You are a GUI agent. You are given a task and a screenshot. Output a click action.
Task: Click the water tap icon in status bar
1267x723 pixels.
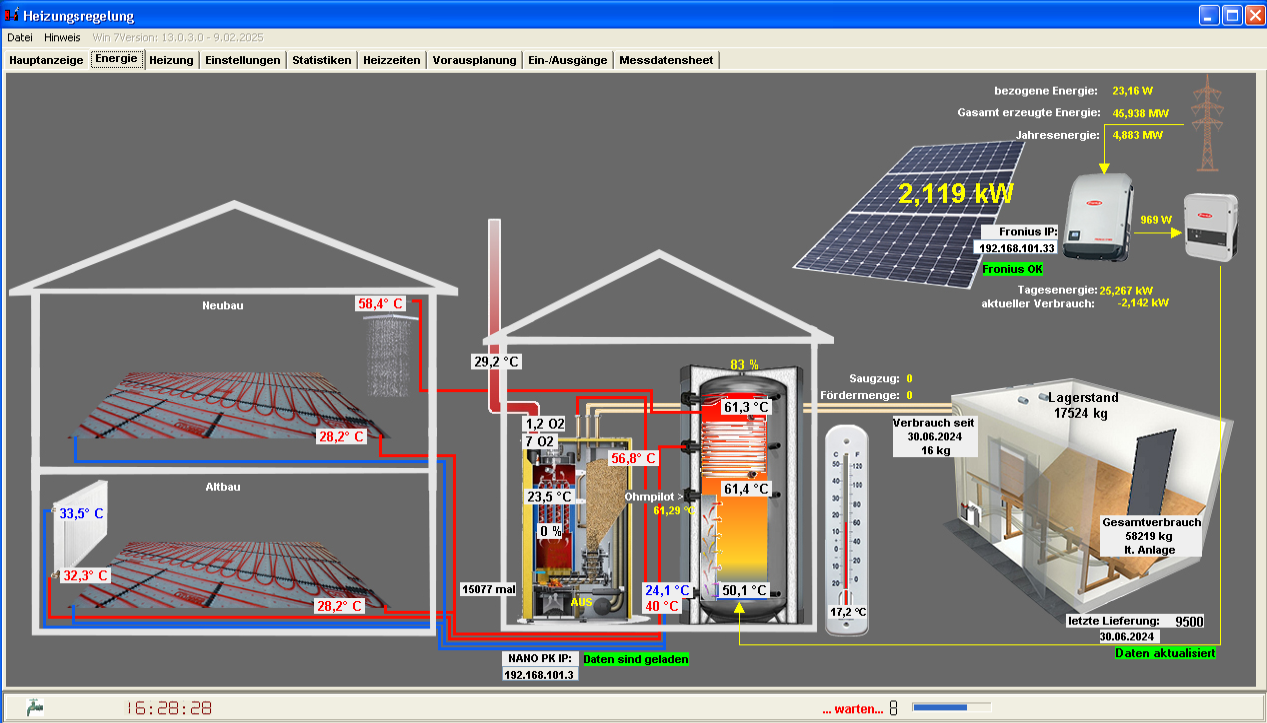tap(35, 707)
